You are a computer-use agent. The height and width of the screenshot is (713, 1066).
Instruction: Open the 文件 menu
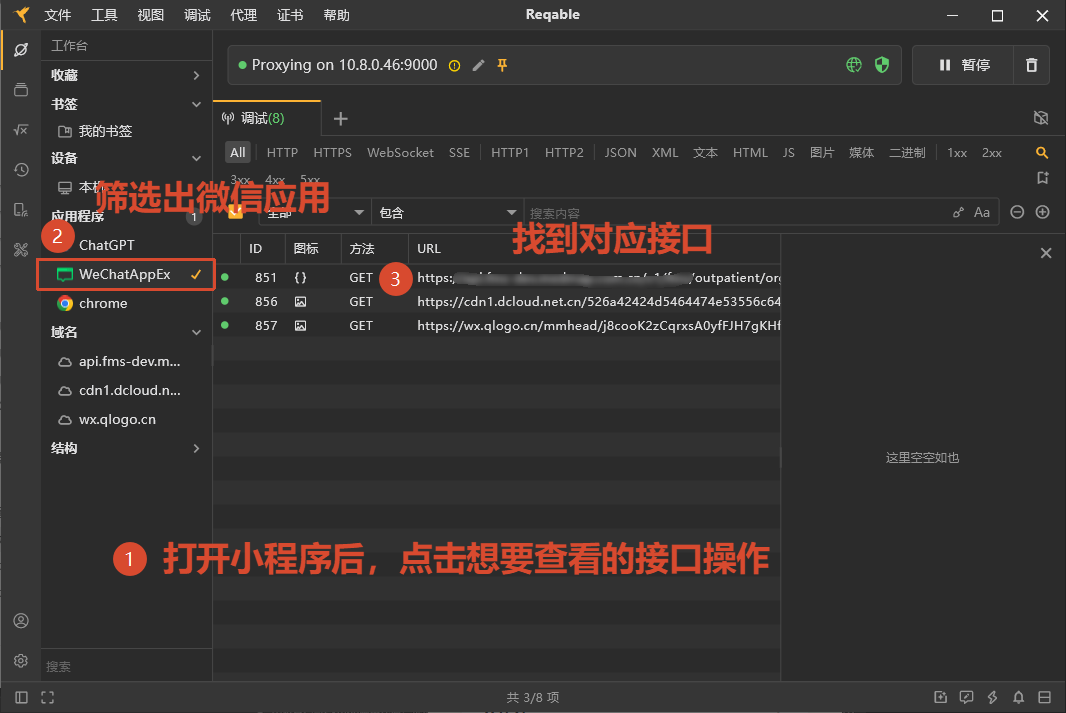pos(58,15)
